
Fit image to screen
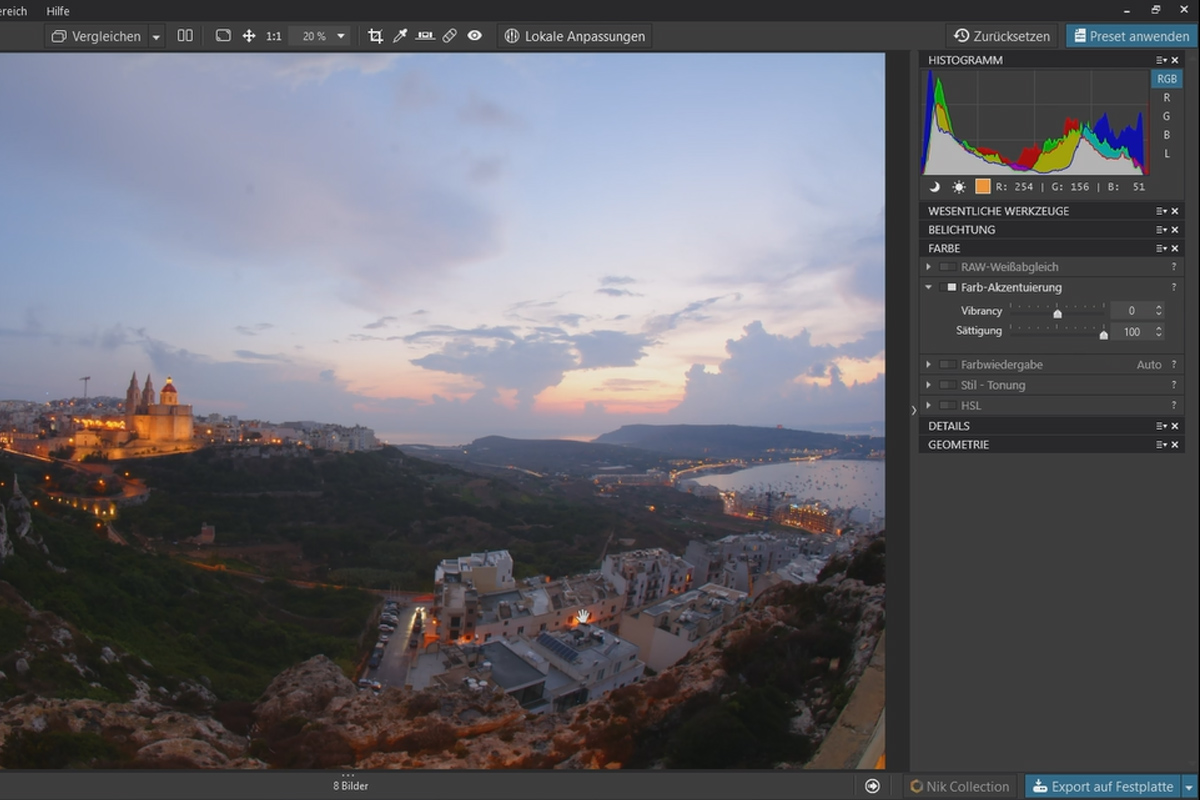click(223, 36)
